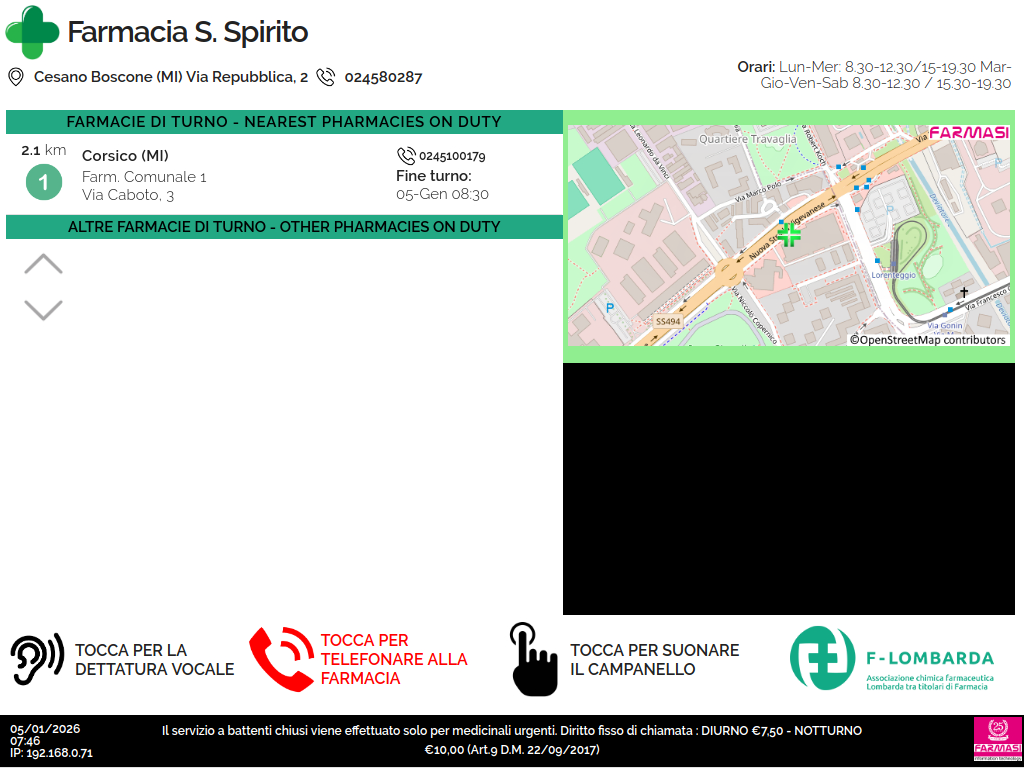1024x768 pixels.
Task: Tap the pointing hand bell icon
Action: (533, 659)
